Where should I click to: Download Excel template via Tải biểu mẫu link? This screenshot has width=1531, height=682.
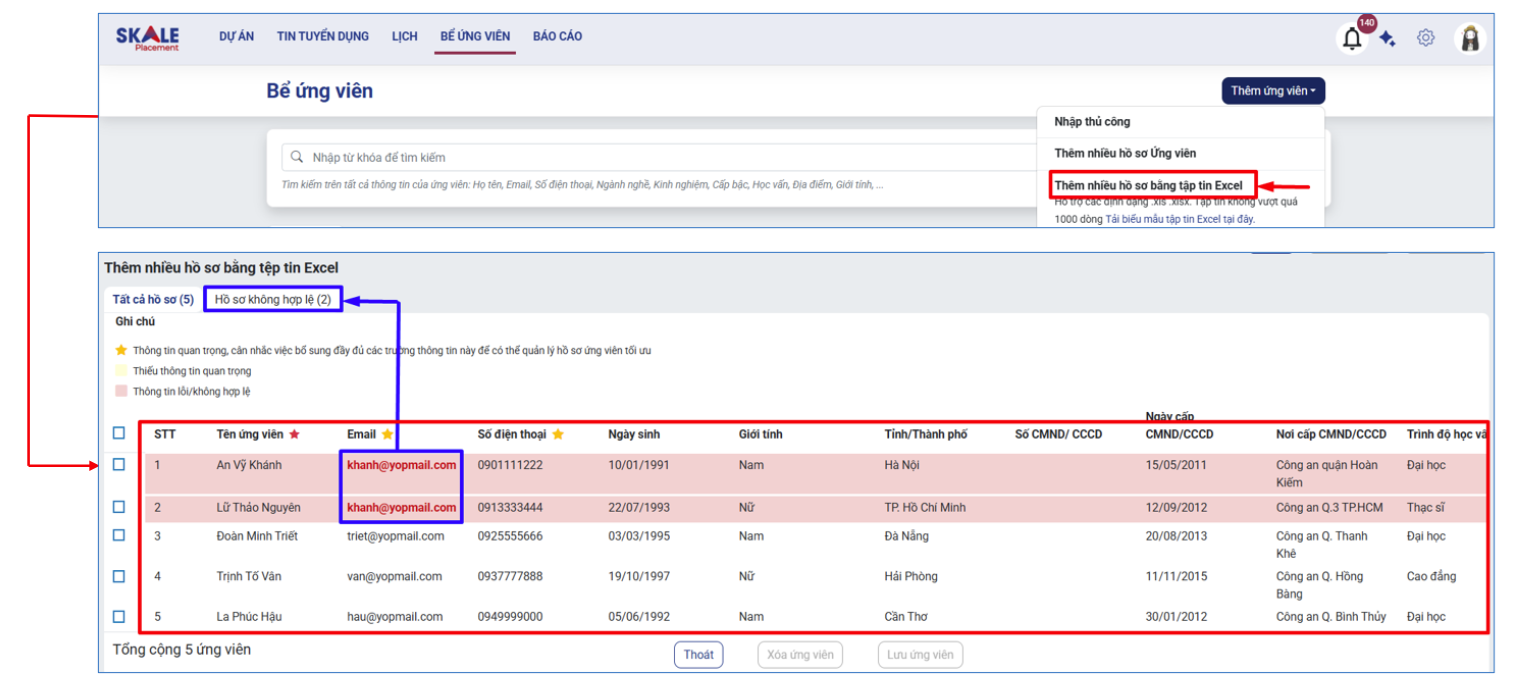click(1179, 219)
